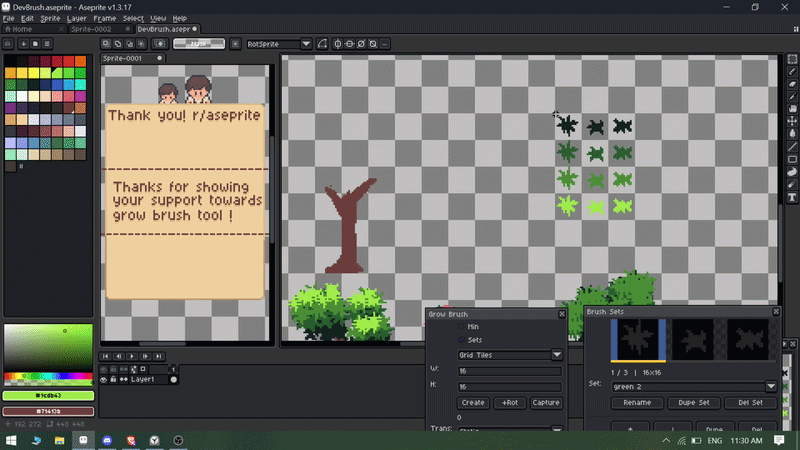
Task: Click the green foreground color #9cdb43 bar
Action: (x=48, y=395)
